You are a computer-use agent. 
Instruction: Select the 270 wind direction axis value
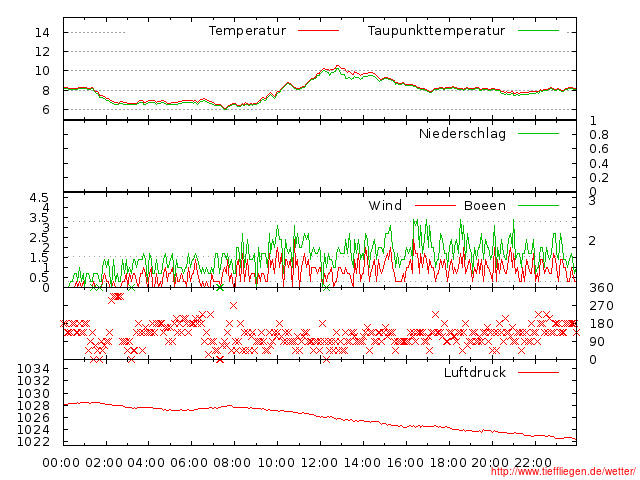click(x=601, y=306)
